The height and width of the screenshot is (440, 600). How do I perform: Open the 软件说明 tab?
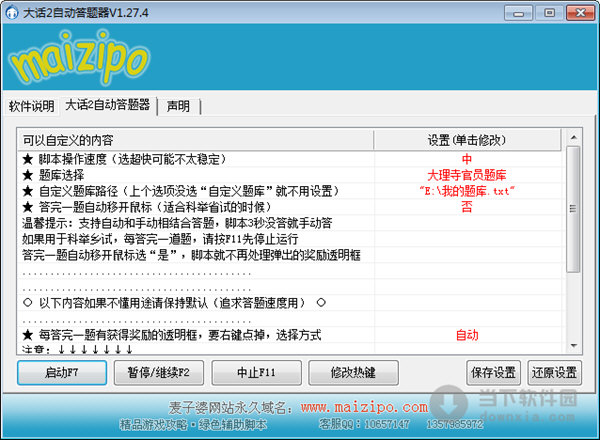[32, 106]
